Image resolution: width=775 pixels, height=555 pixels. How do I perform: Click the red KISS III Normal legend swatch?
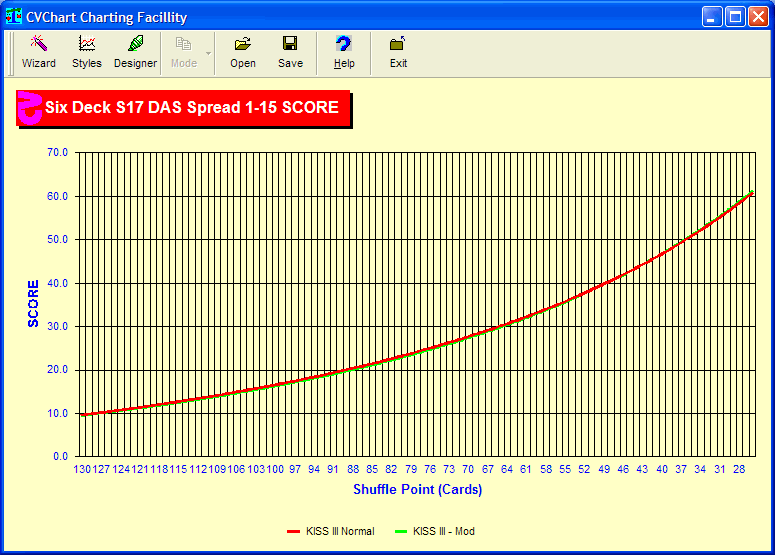(x=294, y=532)
